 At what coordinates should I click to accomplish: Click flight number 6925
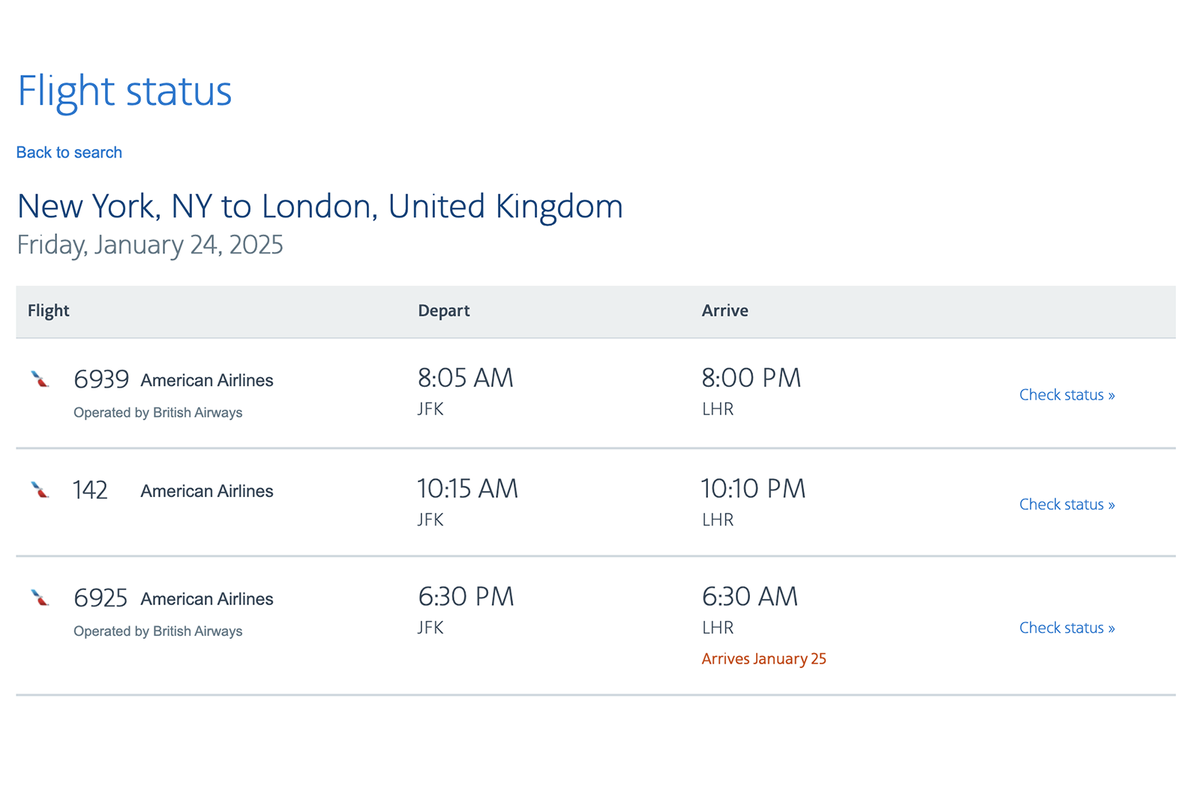101,597
